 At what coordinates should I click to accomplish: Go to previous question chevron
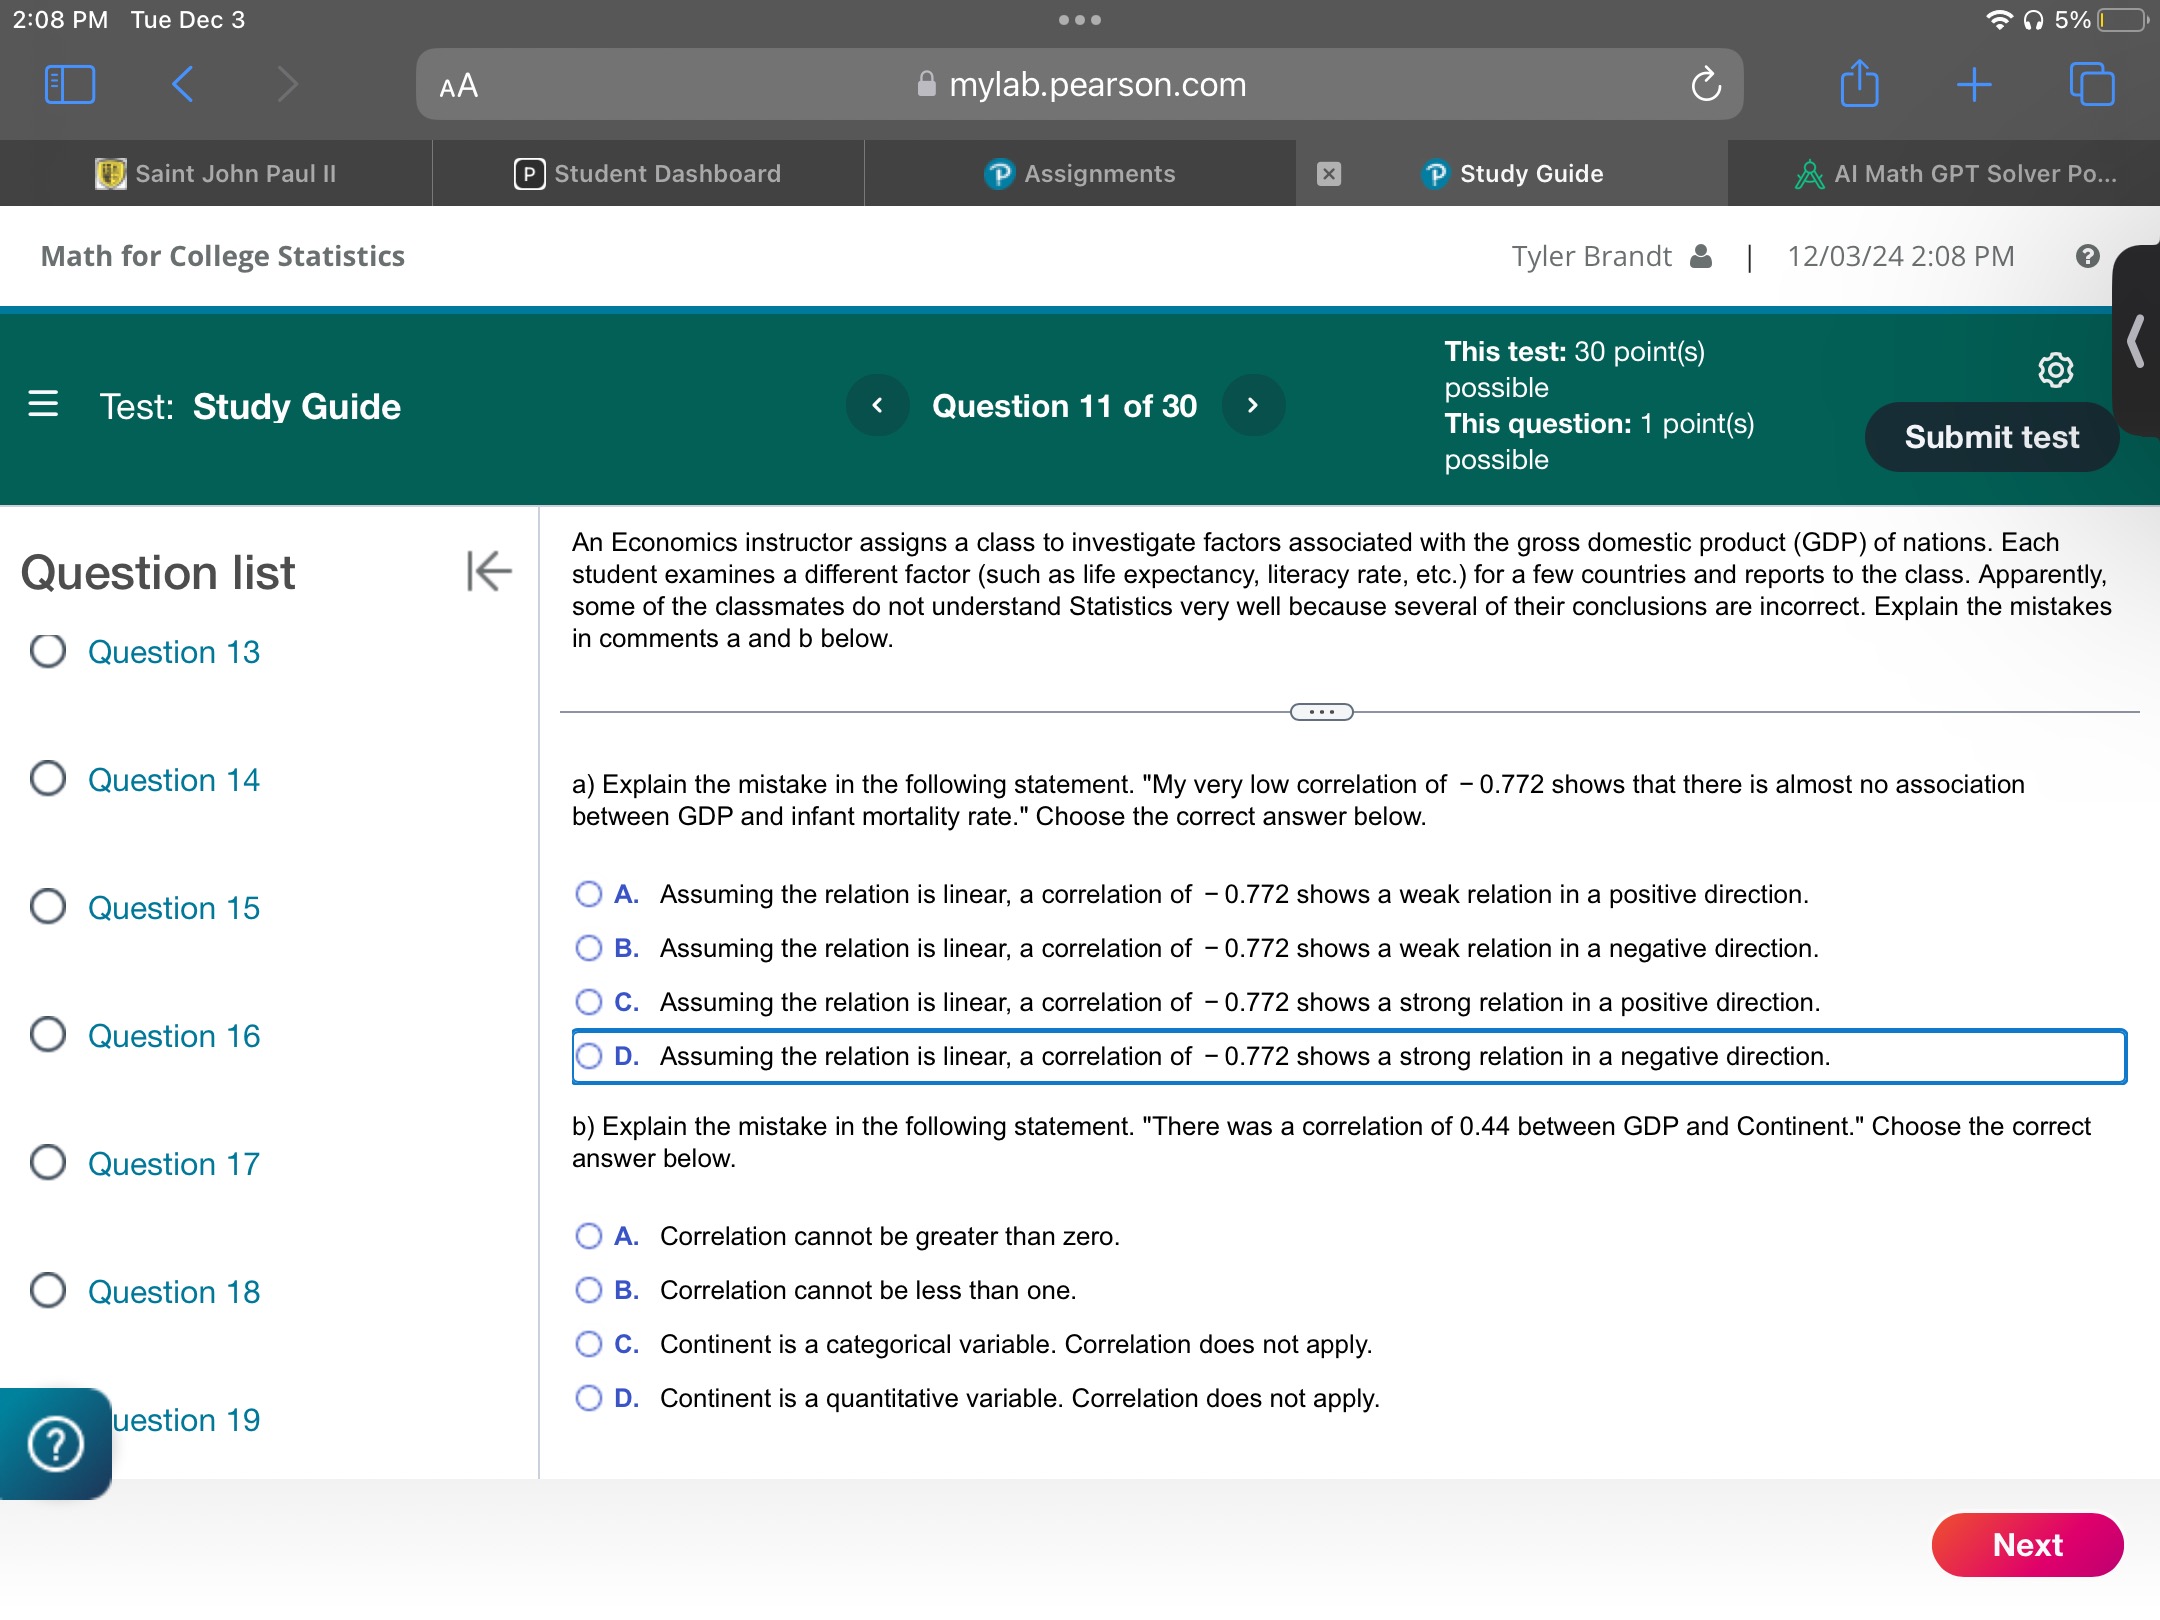coord(877,405)
